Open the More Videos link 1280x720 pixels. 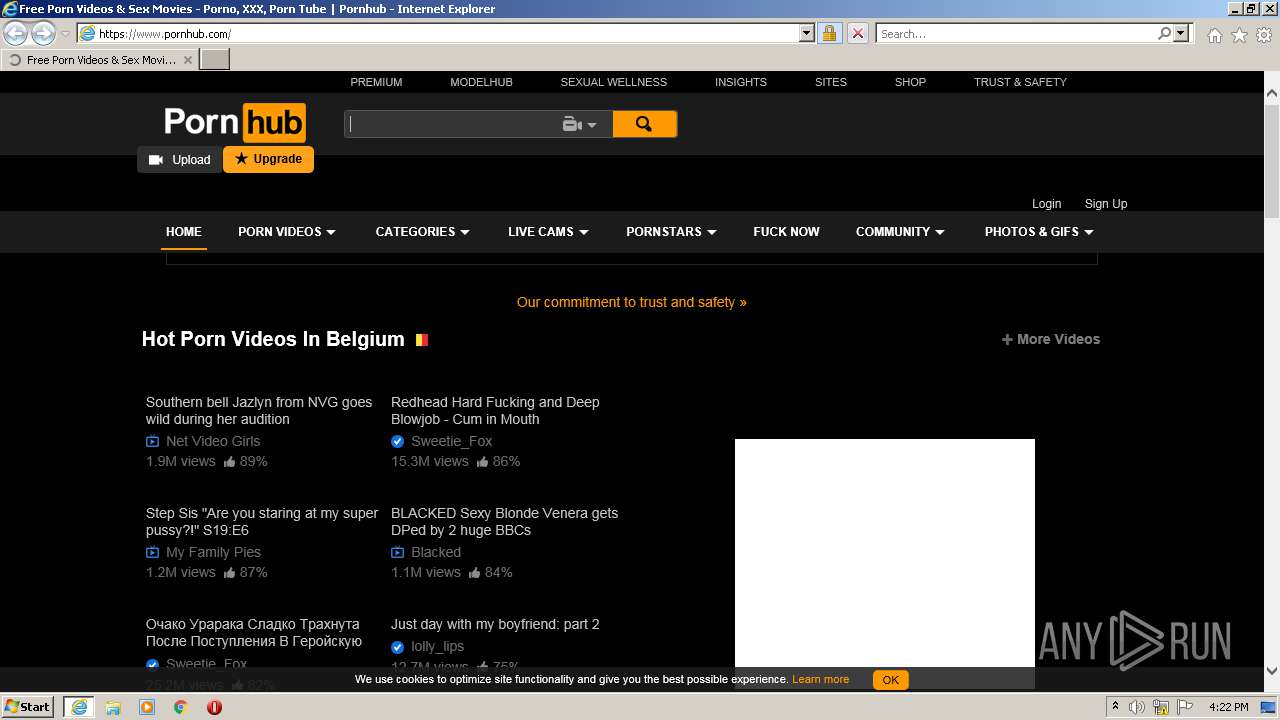1051,339
